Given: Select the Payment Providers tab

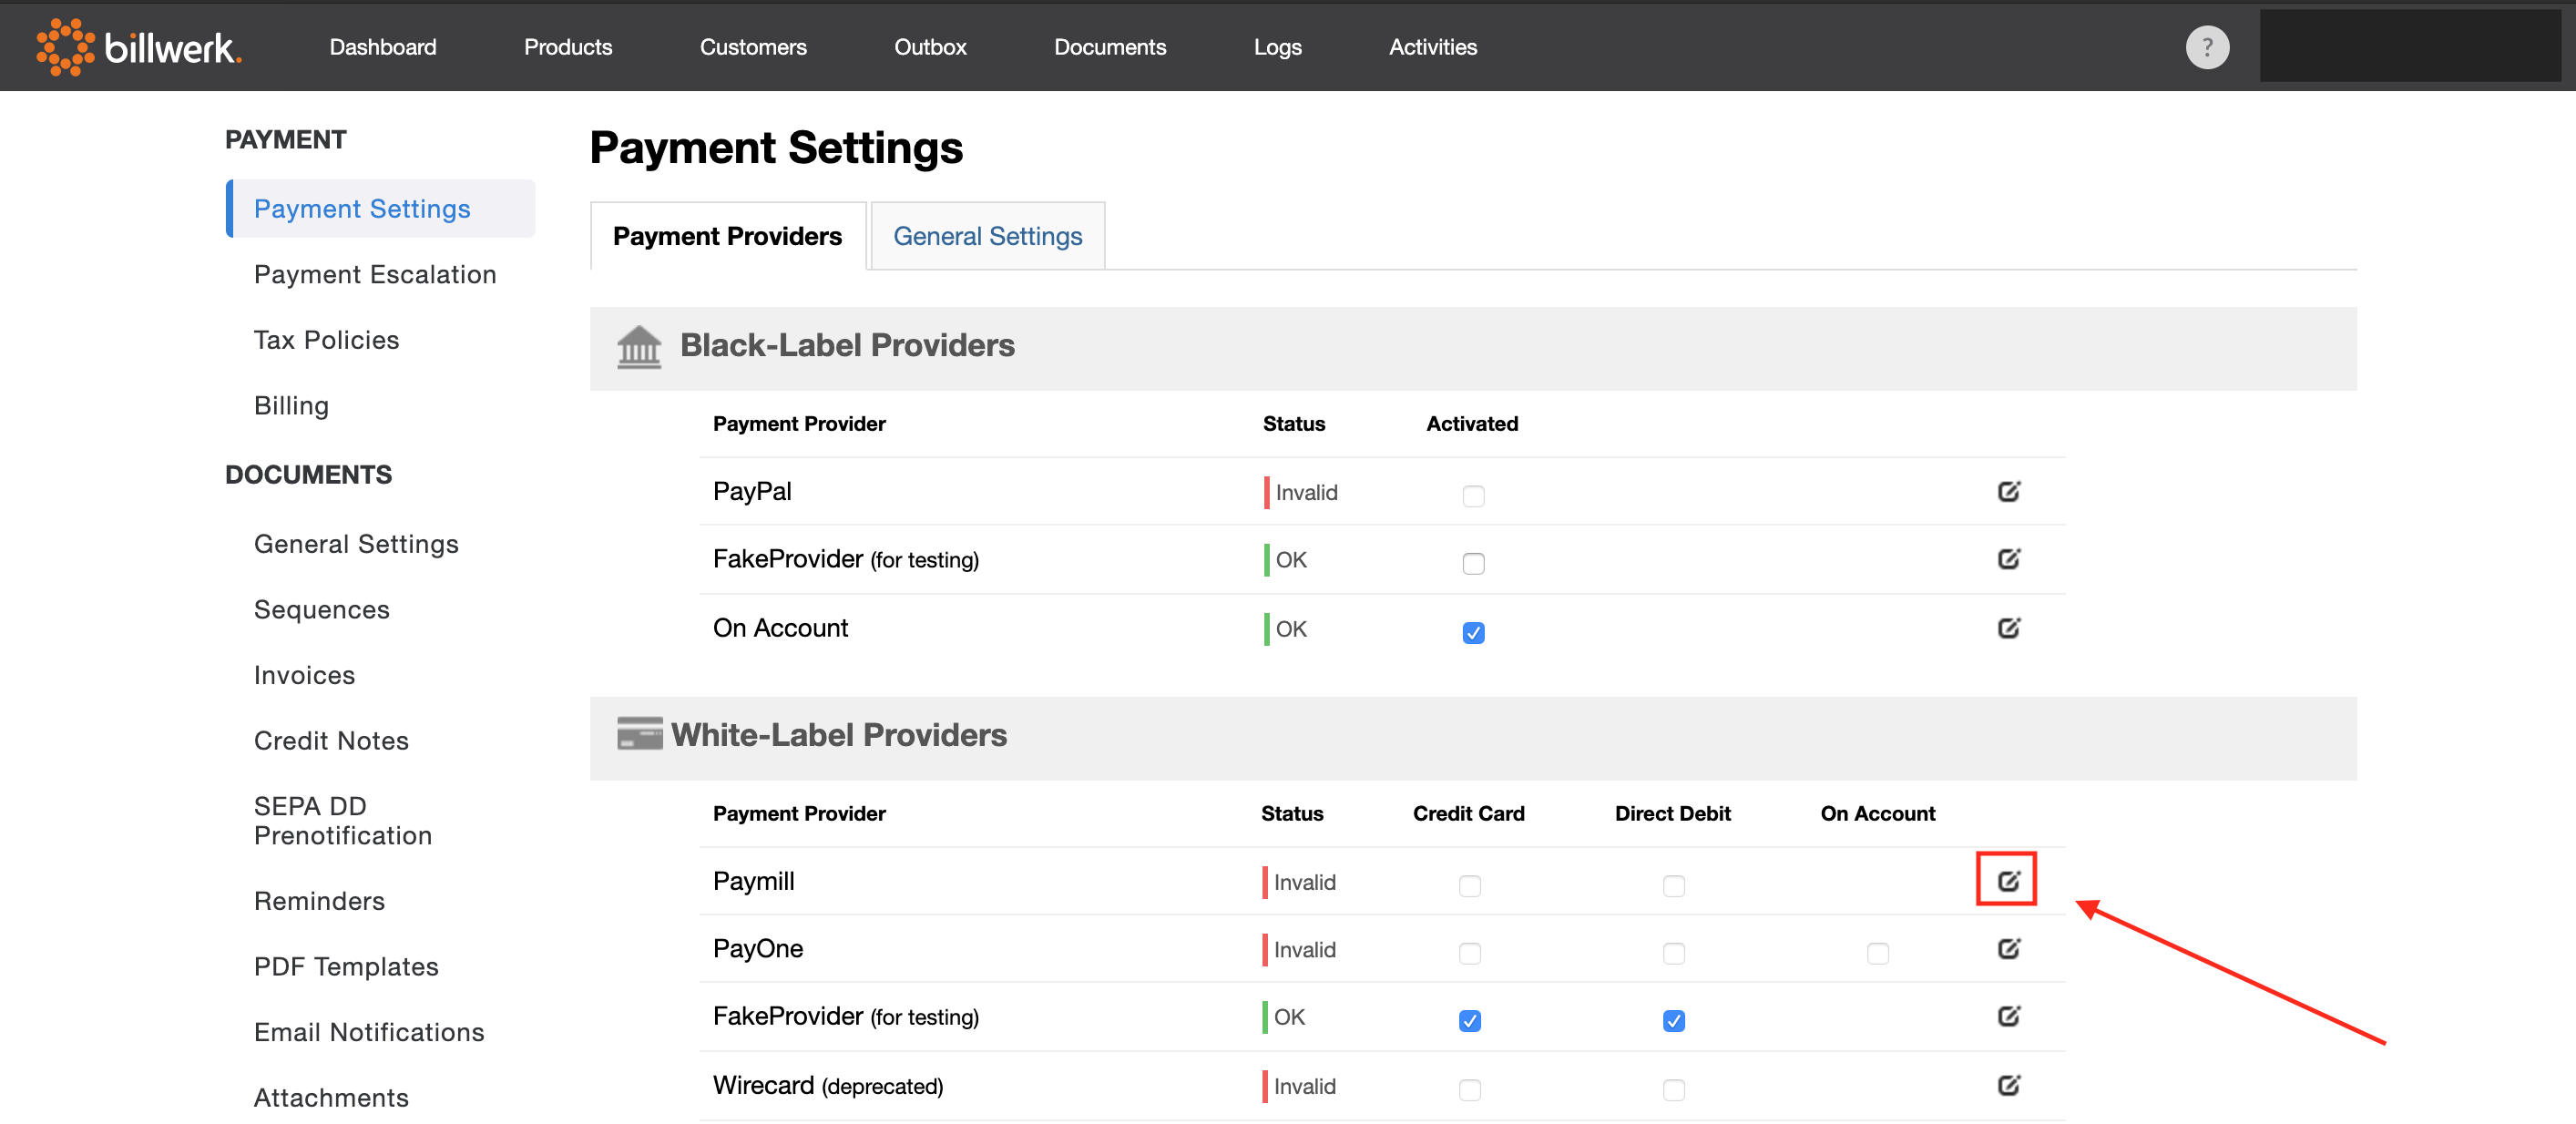Looking at the screenshot, I should 727,236.
